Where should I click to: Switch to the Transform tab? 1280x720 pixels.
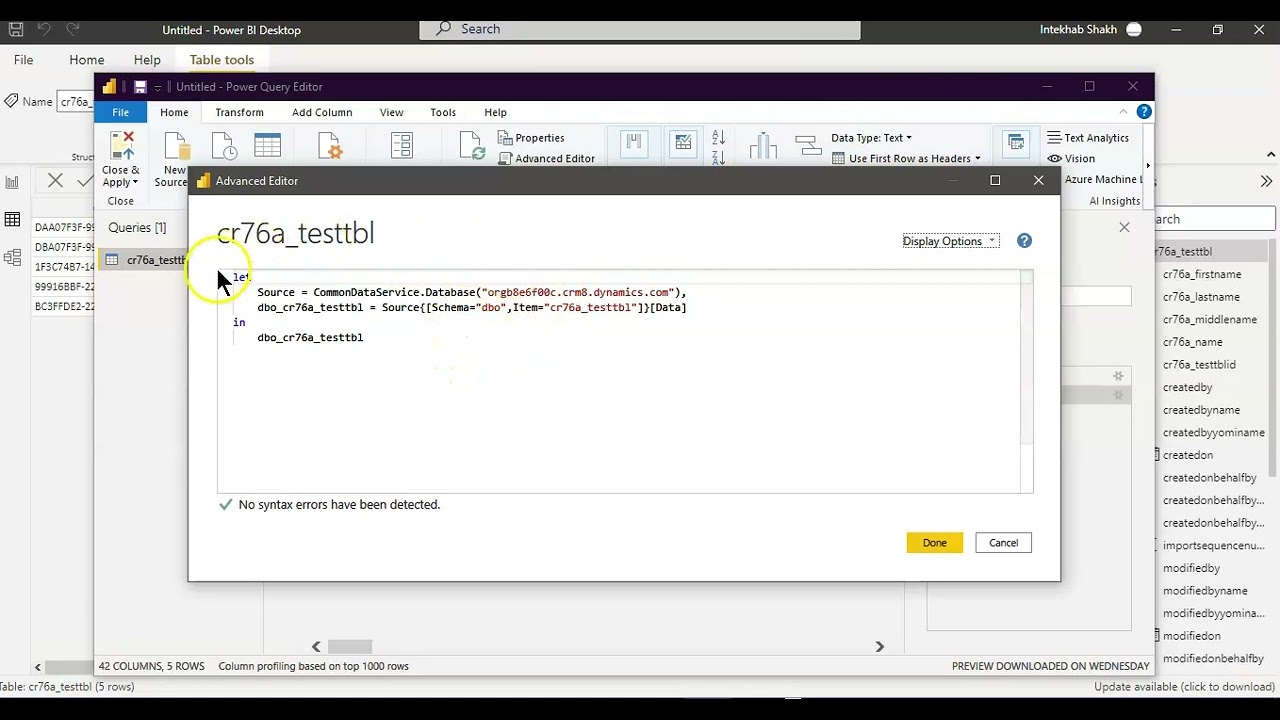click(x=239, y=112)
